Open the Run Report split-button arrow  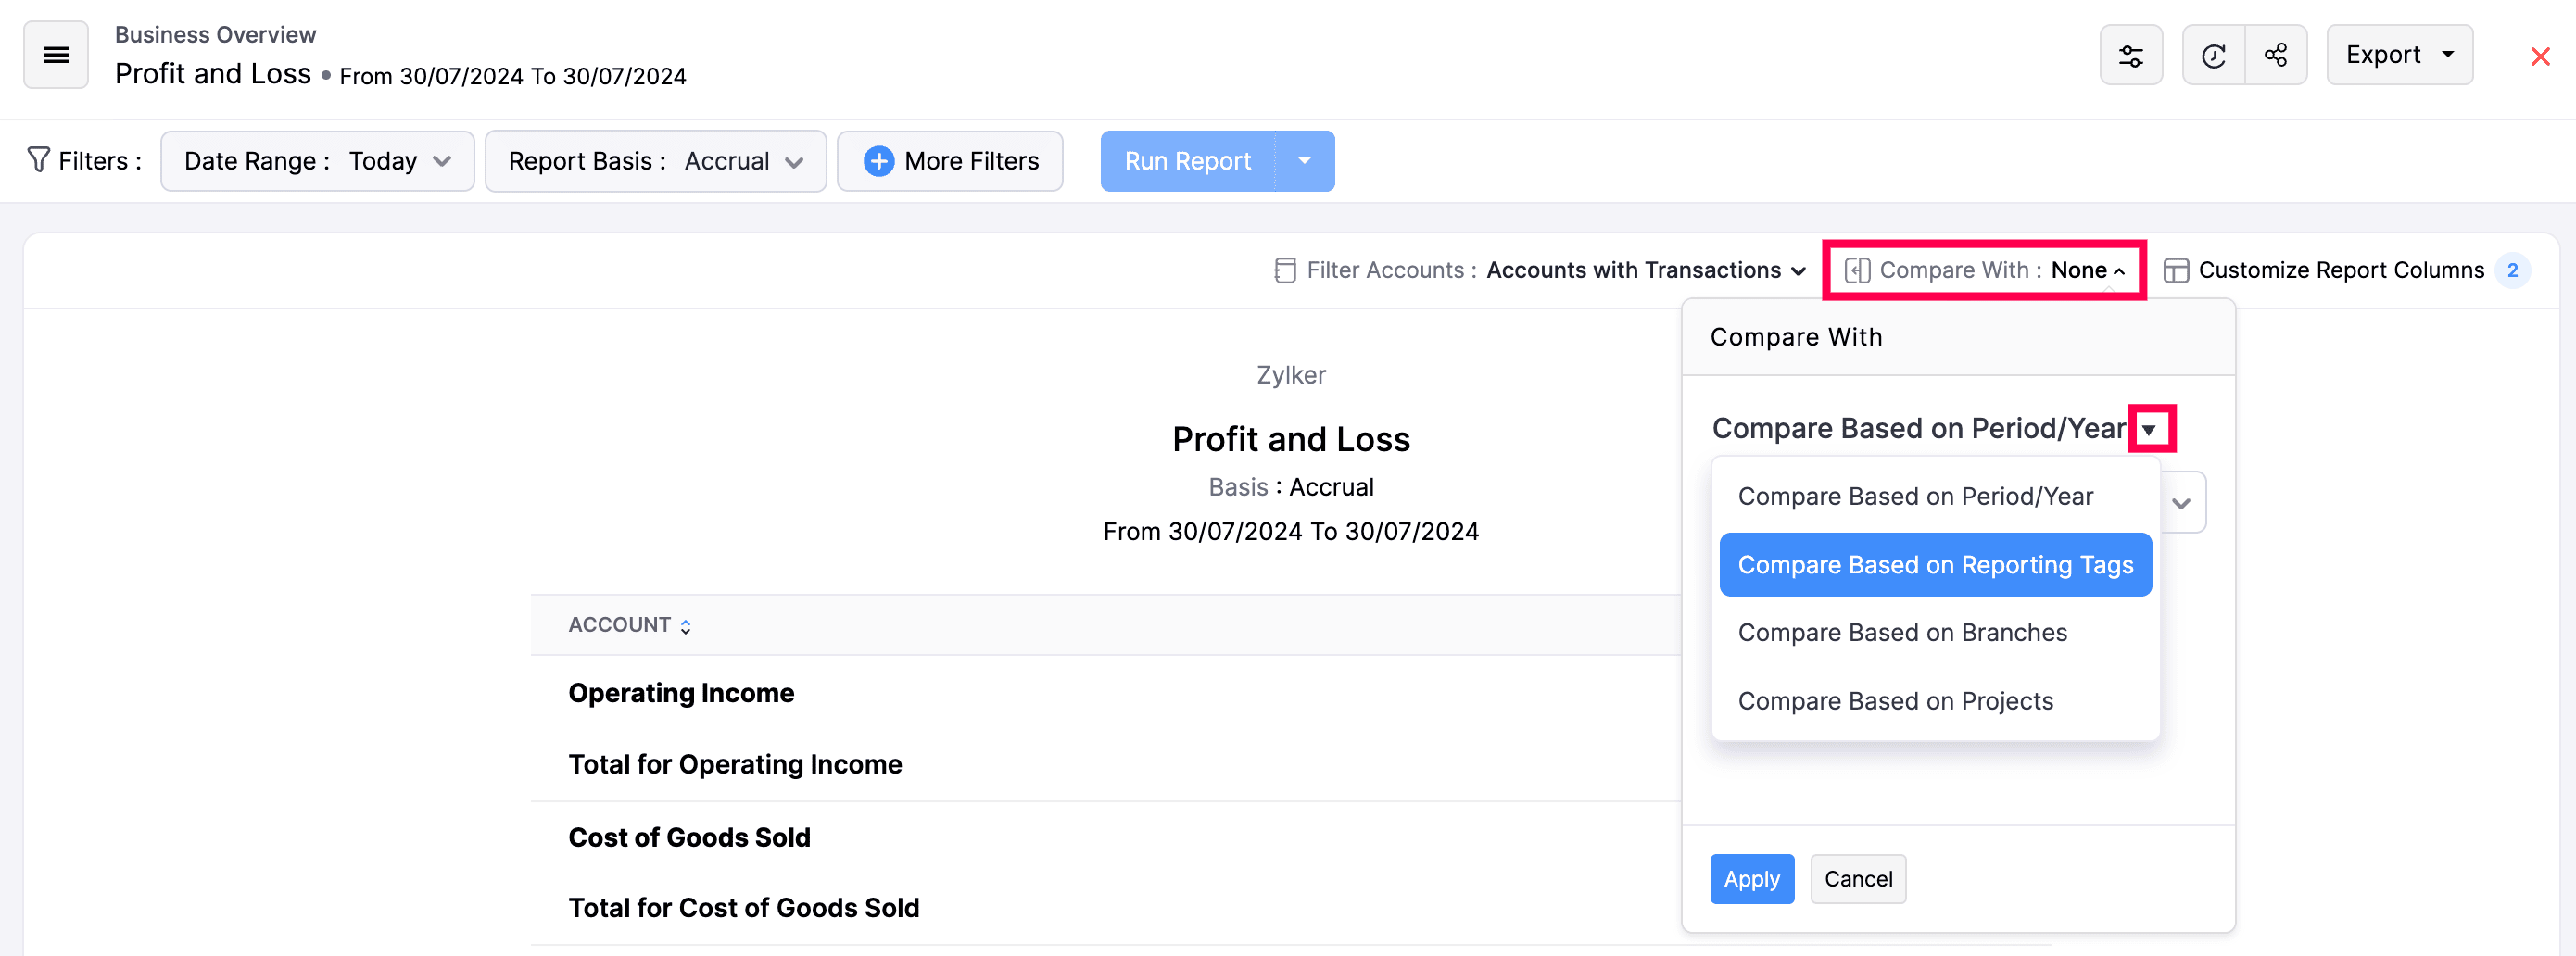[1306, 160]
